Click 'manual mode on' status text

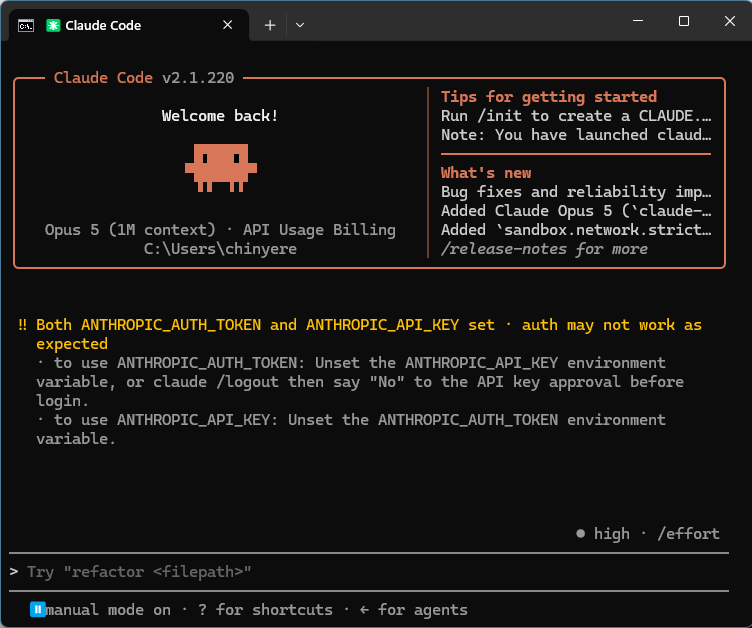pos(108,609)
